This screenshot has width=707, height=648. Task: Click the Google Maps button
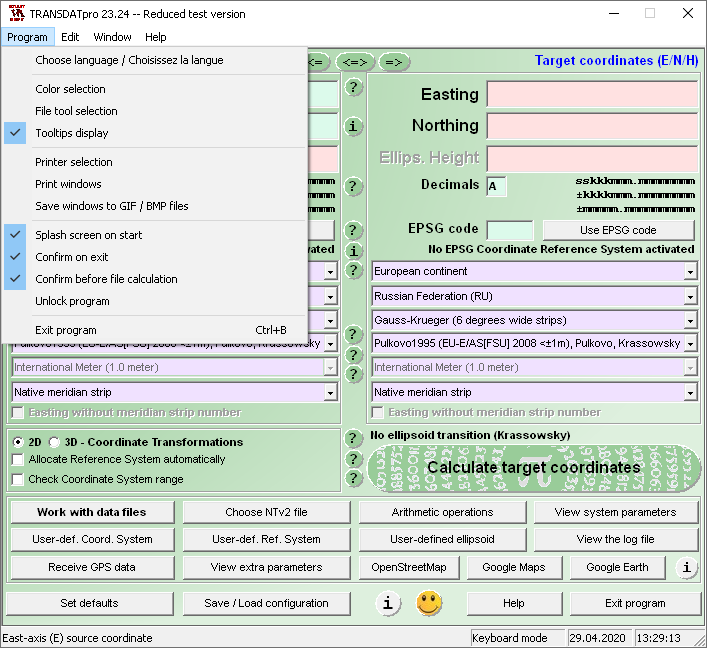pos(514,567)
